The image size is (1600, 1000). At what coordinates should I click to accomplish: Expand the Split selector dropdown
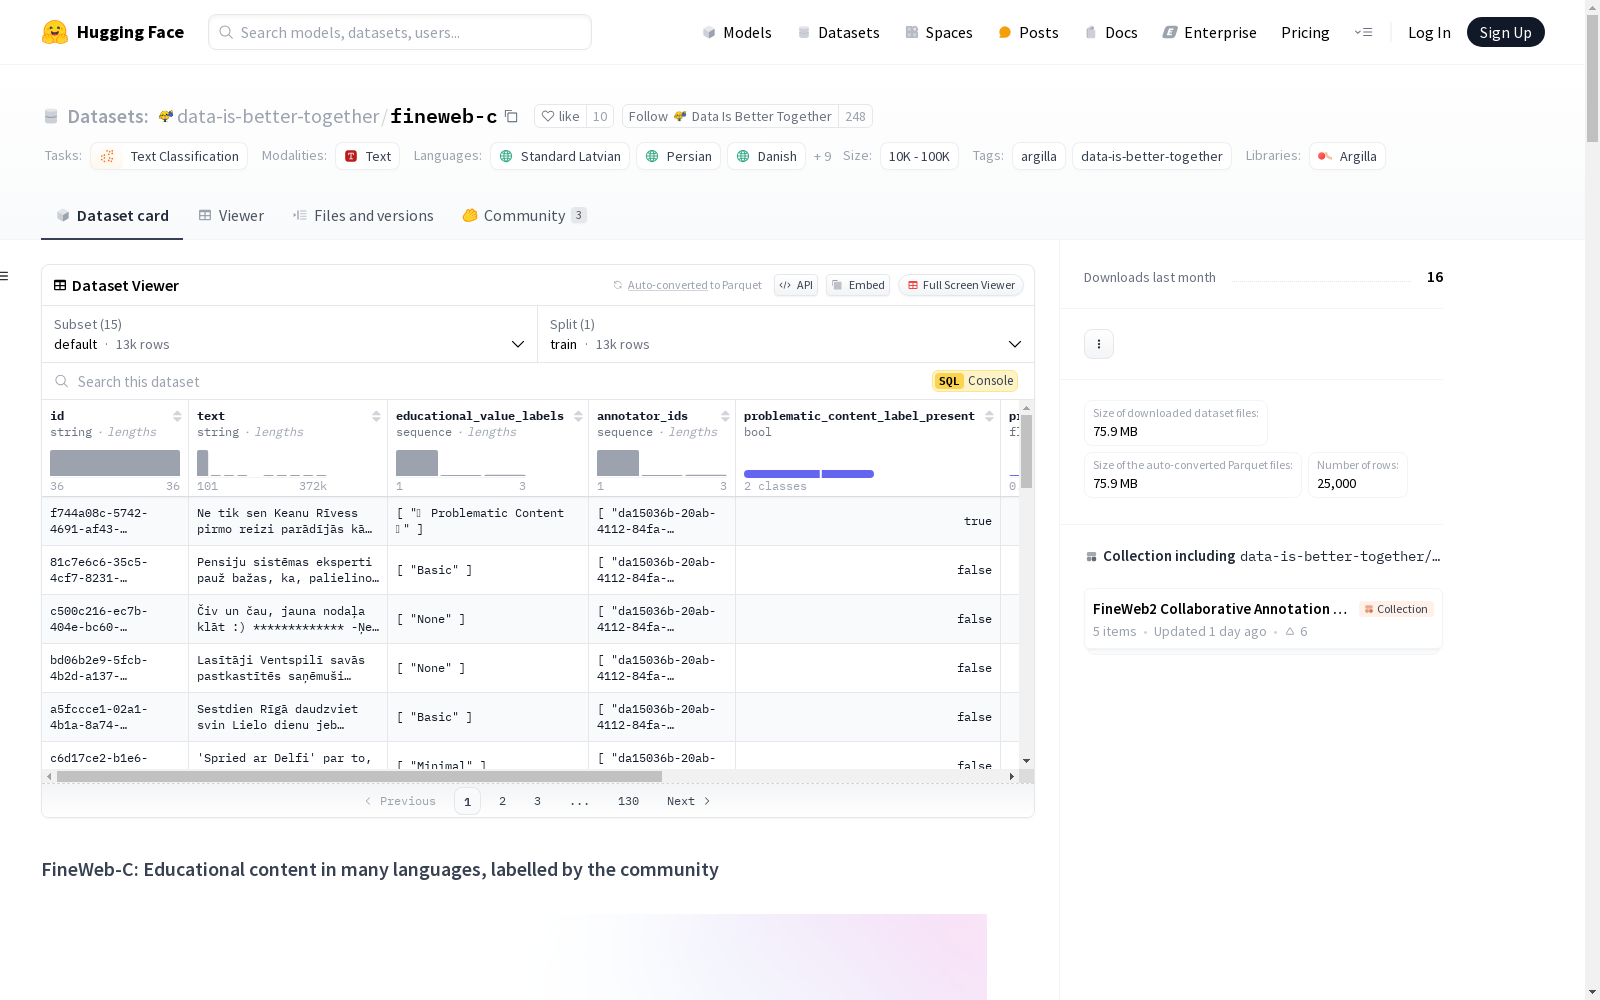tap(786, 334)
